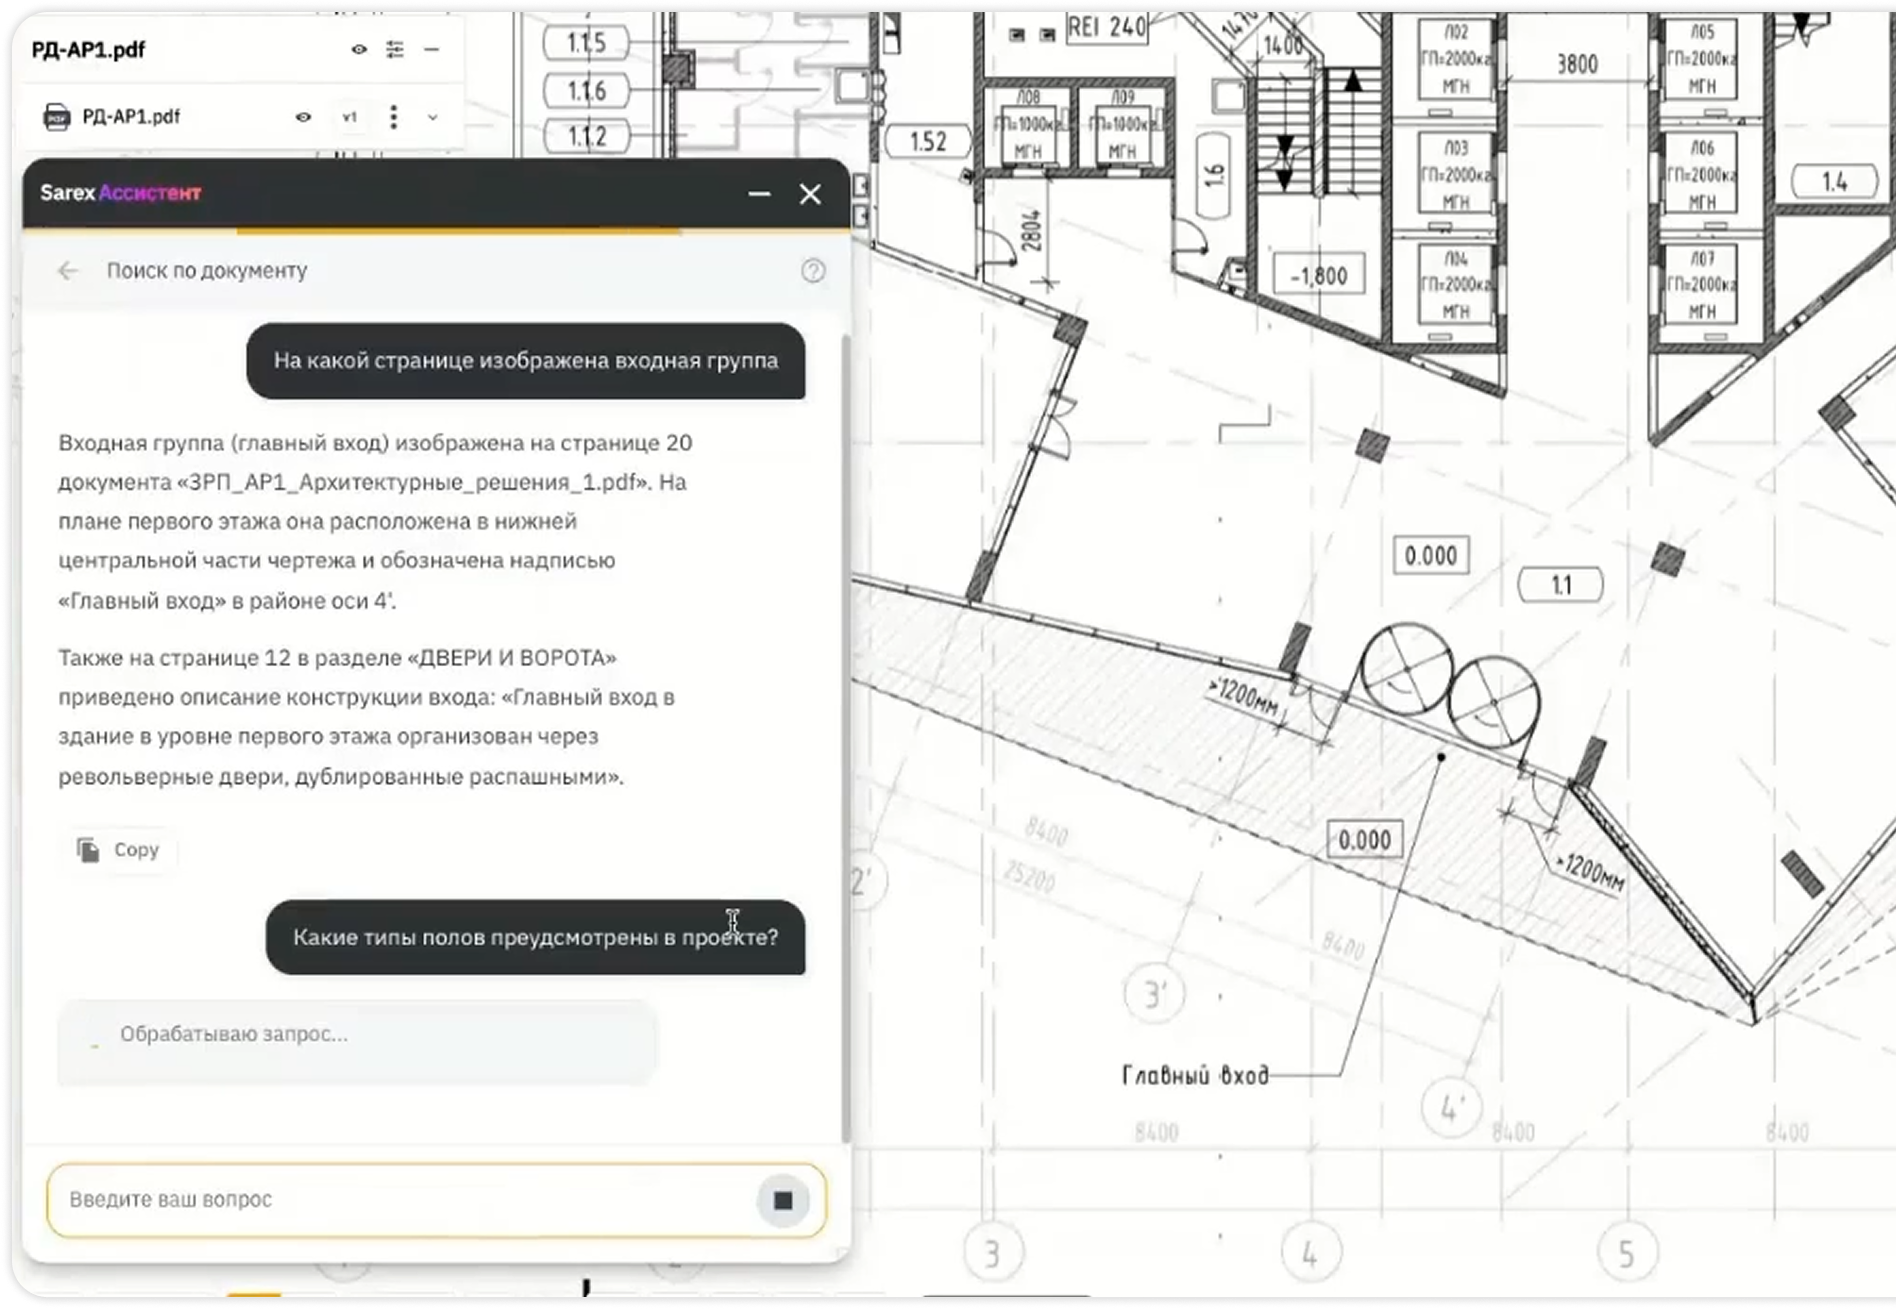Stop request processing with square button
Viewport: 1896px width, 1310px height.
pos(783,1200)
